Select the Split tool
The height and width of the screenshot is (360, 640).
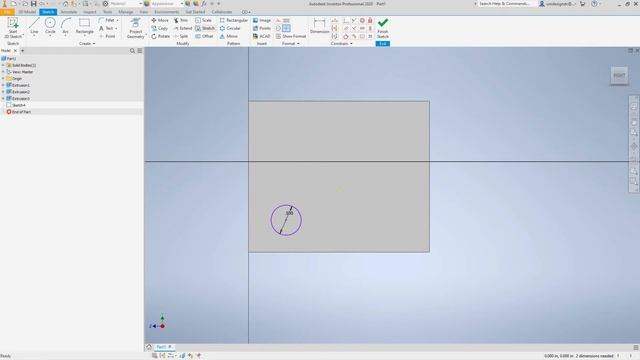click(x=181, y=36)
